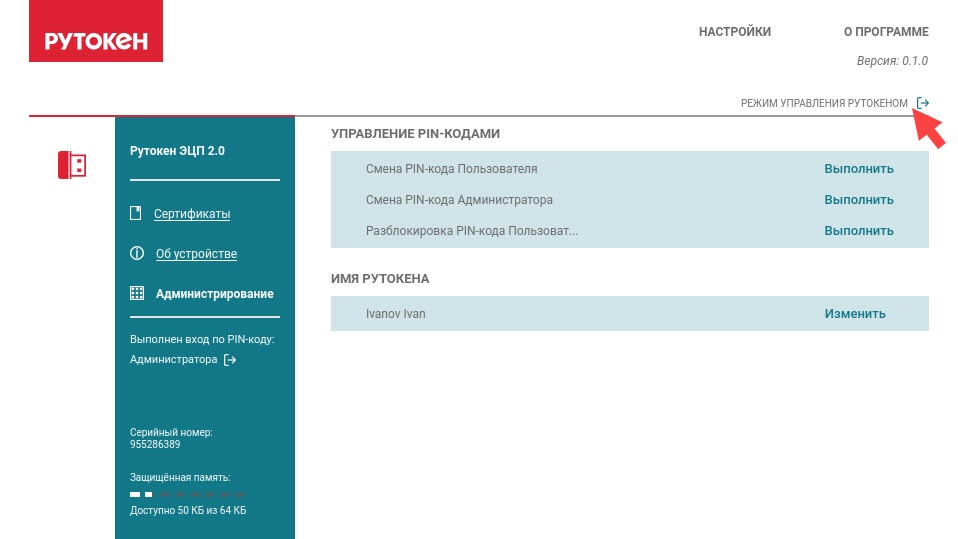Open the Об устройстве link

click(196, 254)
